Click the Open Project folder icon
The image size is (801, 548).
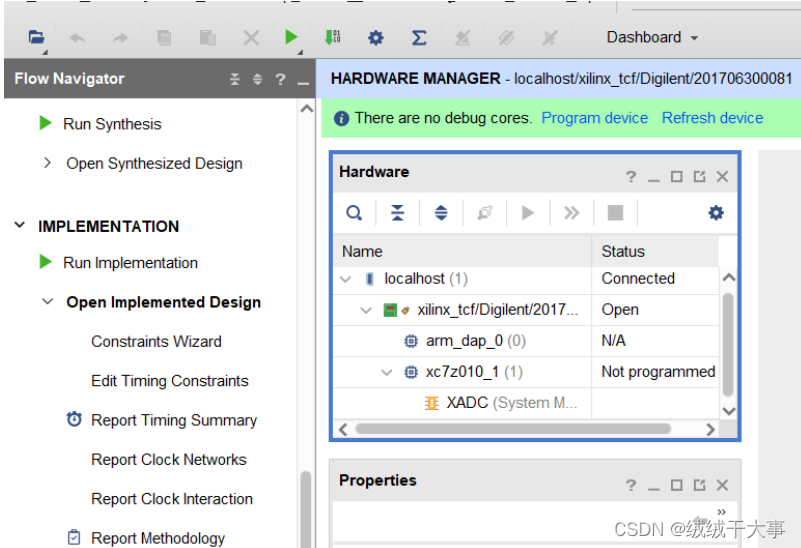click(x=36, y=37)
